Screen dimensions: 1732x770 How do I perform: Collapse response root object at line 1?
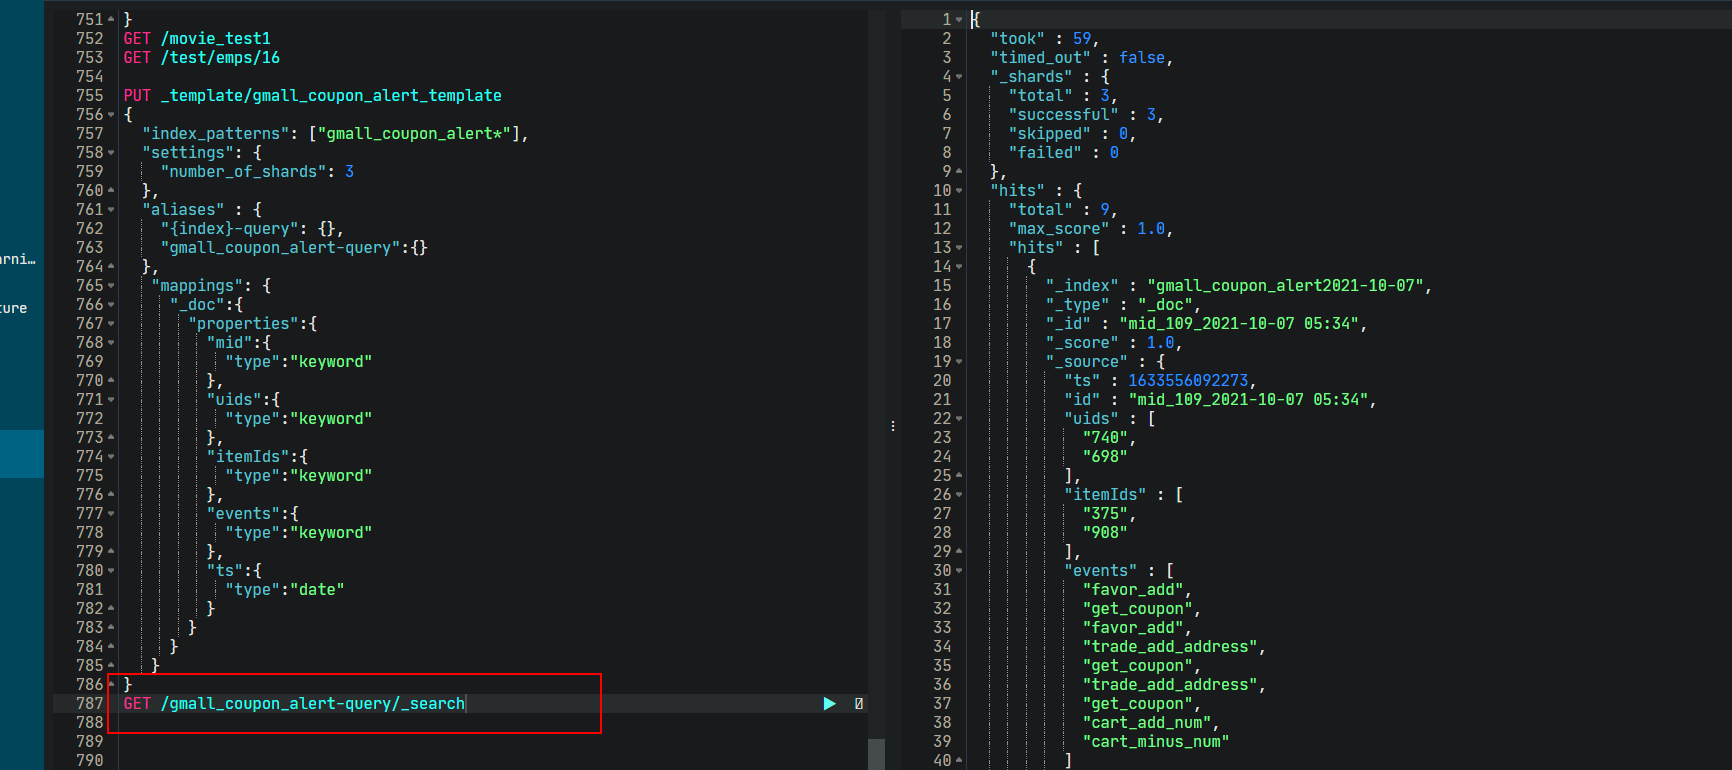point(959,20)
